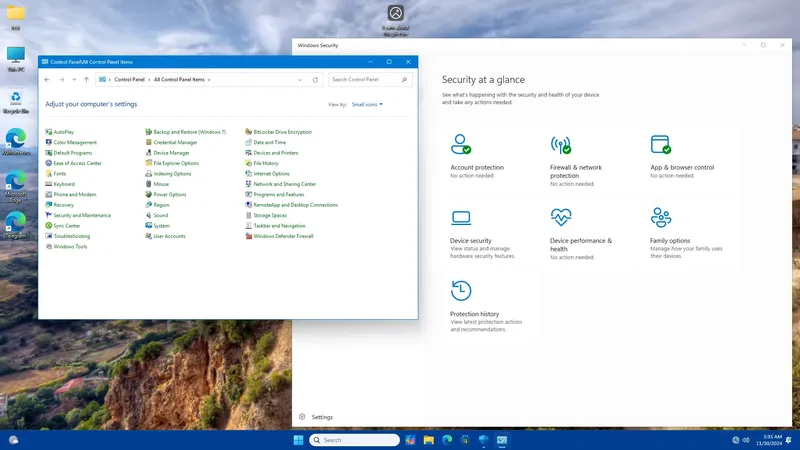This screenshot has height=450, width=800.
Task: Click the BitLocker Drive Encryption icon
Action: [248, 132]
